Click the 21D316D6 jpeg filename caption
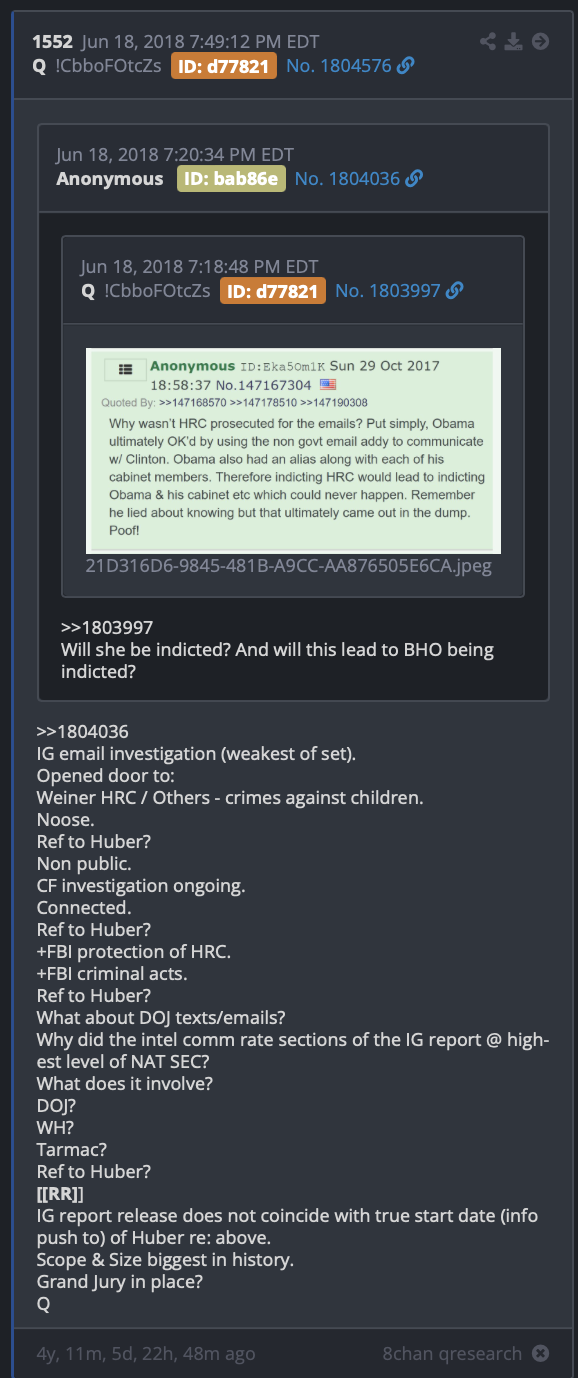The height and width of the screenshot is (1378, 578). (289, 566)
